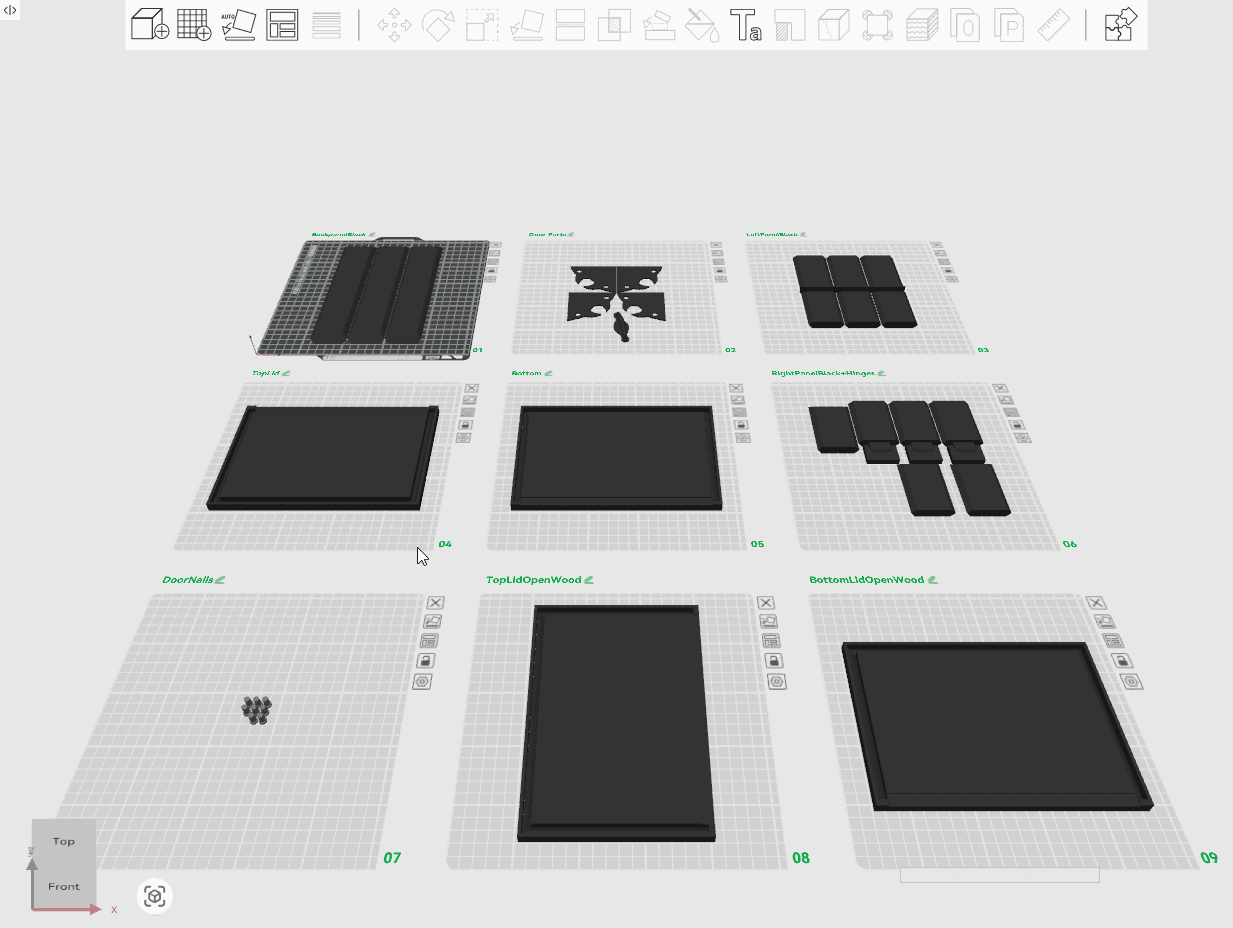Click the corner-brackets frame toolbar icon
Viewport: 1233px width, 928px height.
click(x=877, y=25)
